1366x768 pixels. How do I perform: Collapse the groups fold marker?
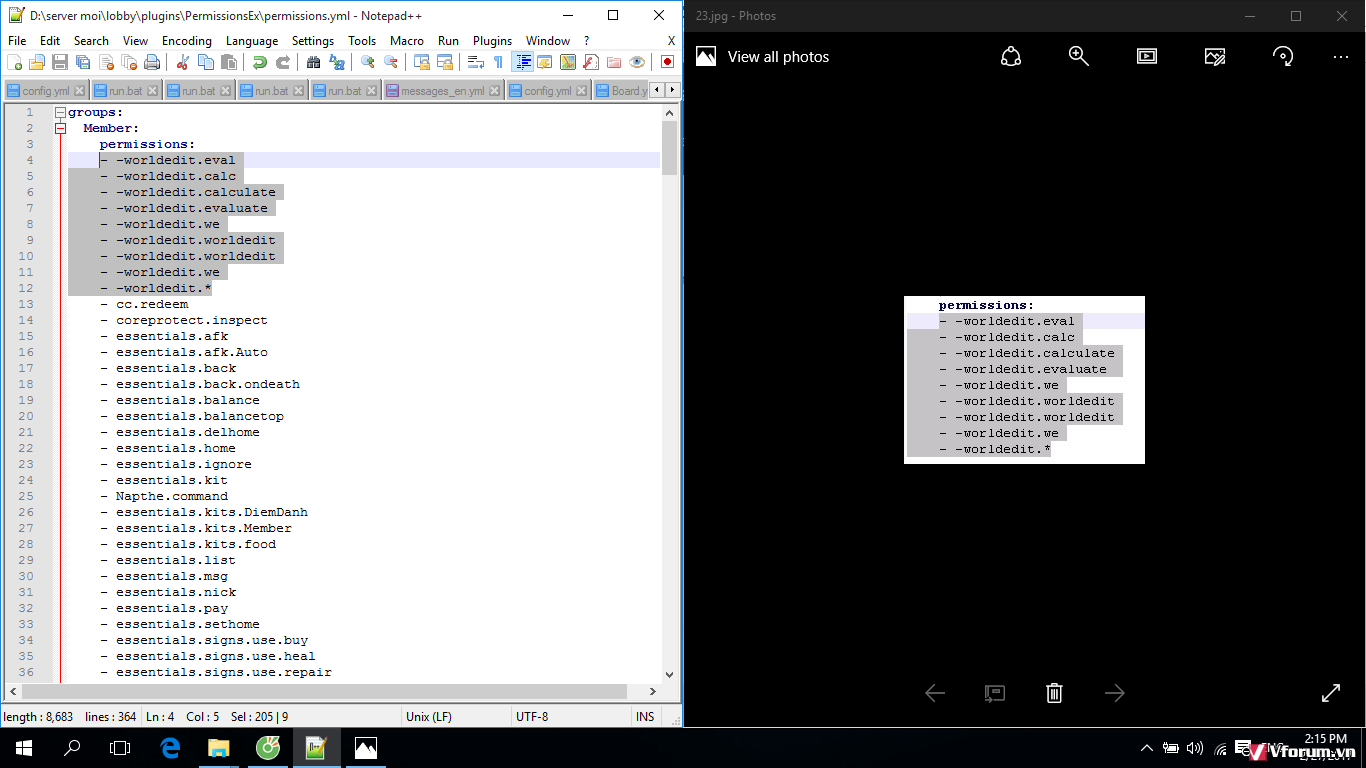coord(60,113)
